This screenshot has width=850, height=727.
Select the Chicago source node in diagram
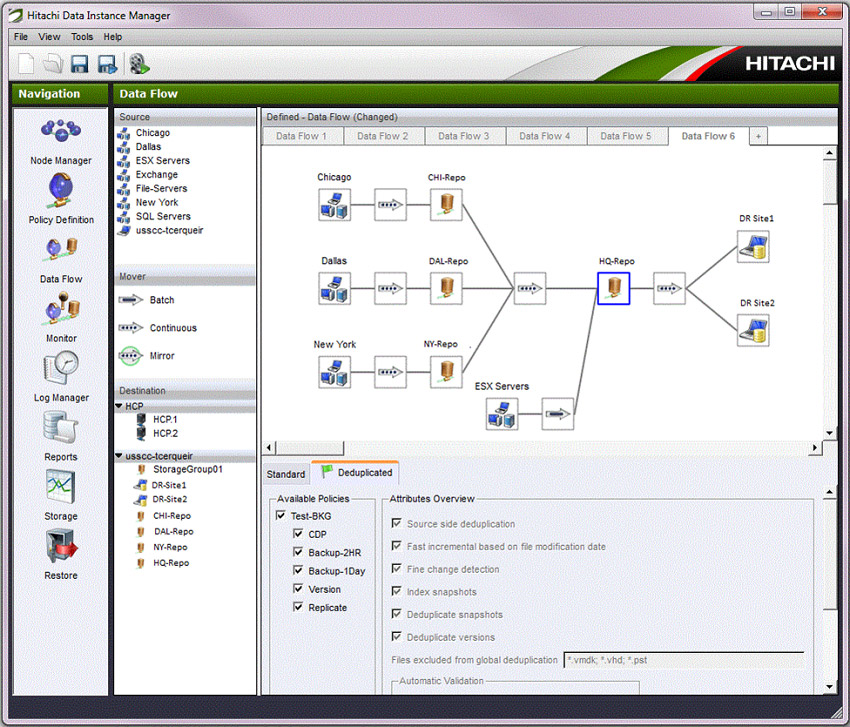334,205
